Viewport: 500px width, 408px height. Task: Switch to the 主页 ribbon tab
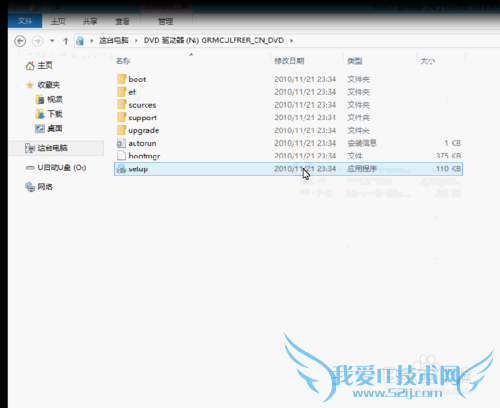click(x=58, y=21)
